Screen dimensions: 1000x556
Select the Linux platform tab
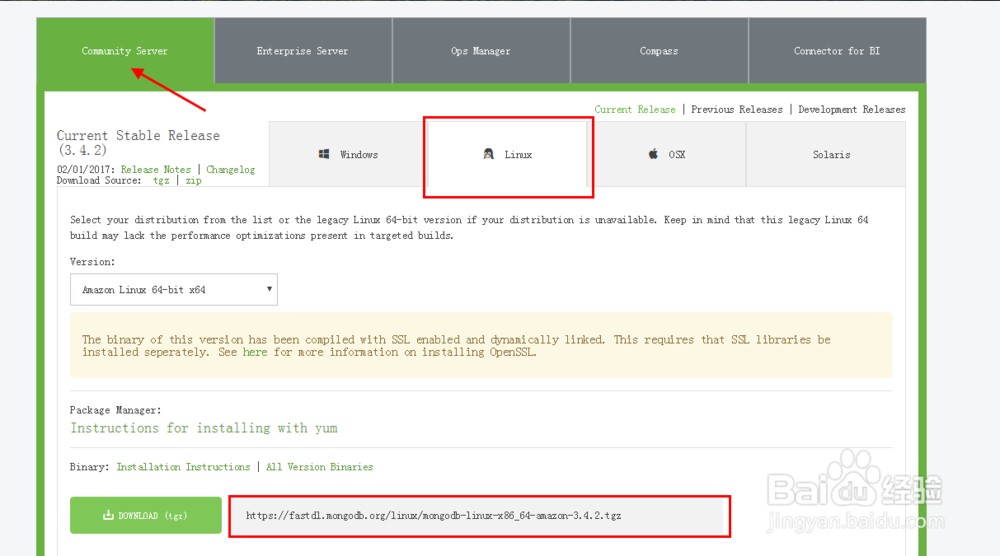pyautogui.click(x=508, y=154)
